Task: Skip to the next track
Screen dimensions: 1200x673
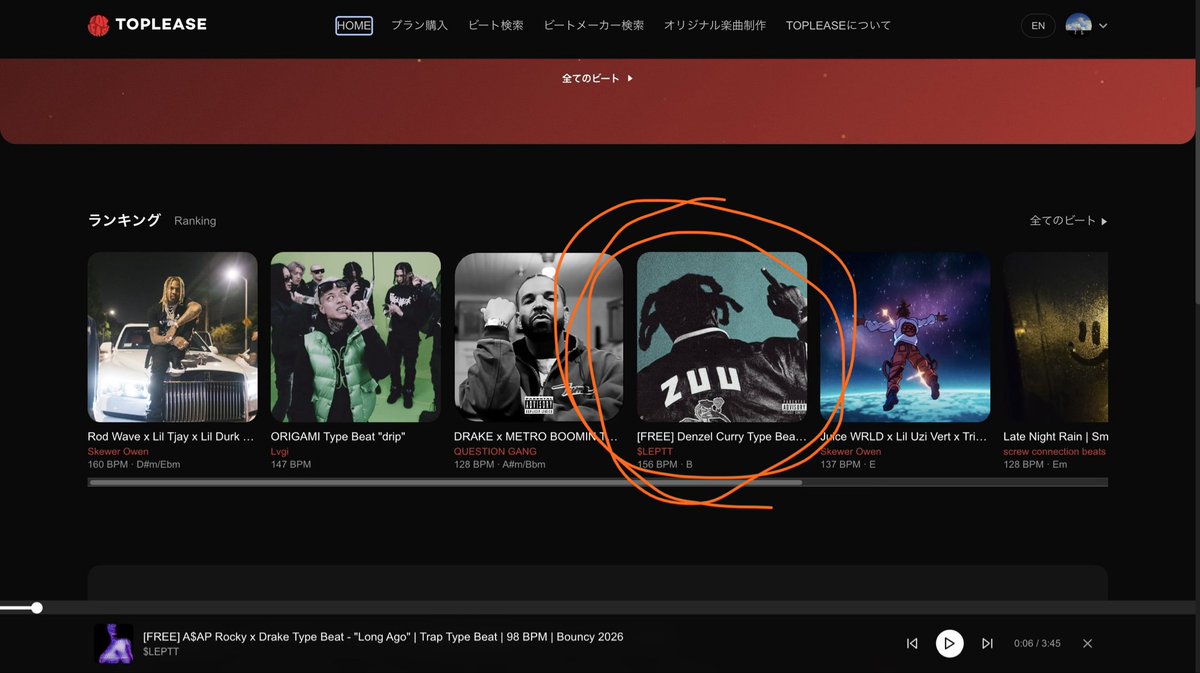Action: (987, 644)
